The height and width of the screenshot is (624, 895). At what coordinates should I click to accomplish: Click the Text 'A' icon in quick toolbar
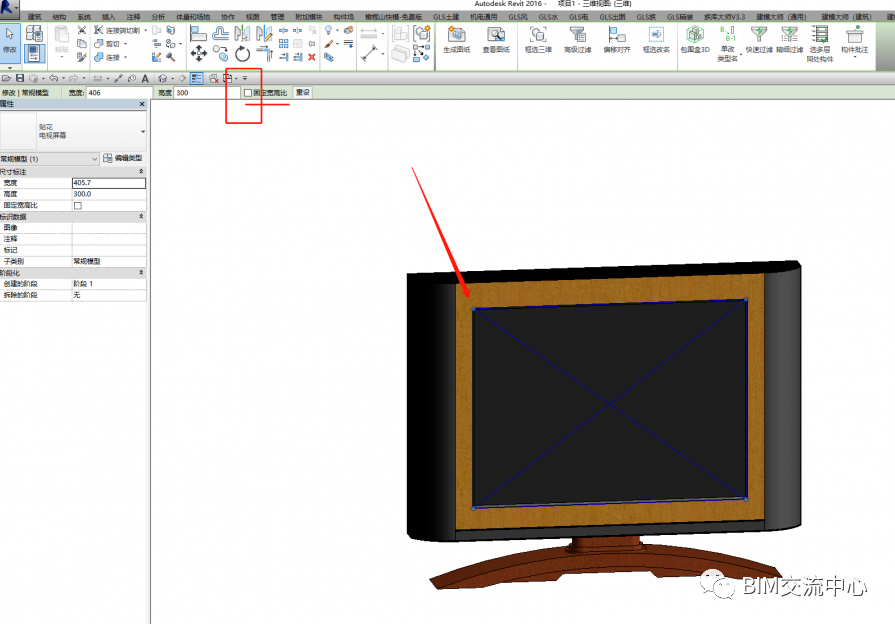145,78
